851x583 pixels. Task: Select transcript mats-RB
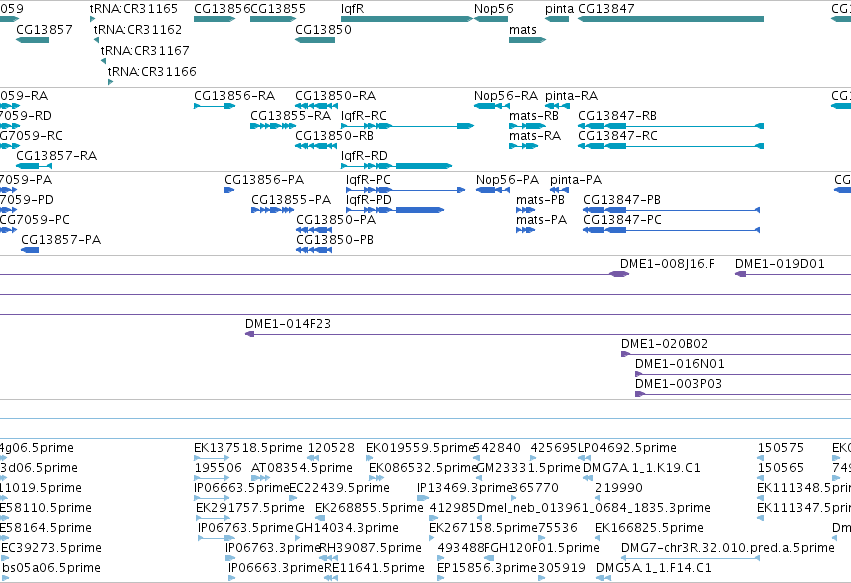[528, 126]
